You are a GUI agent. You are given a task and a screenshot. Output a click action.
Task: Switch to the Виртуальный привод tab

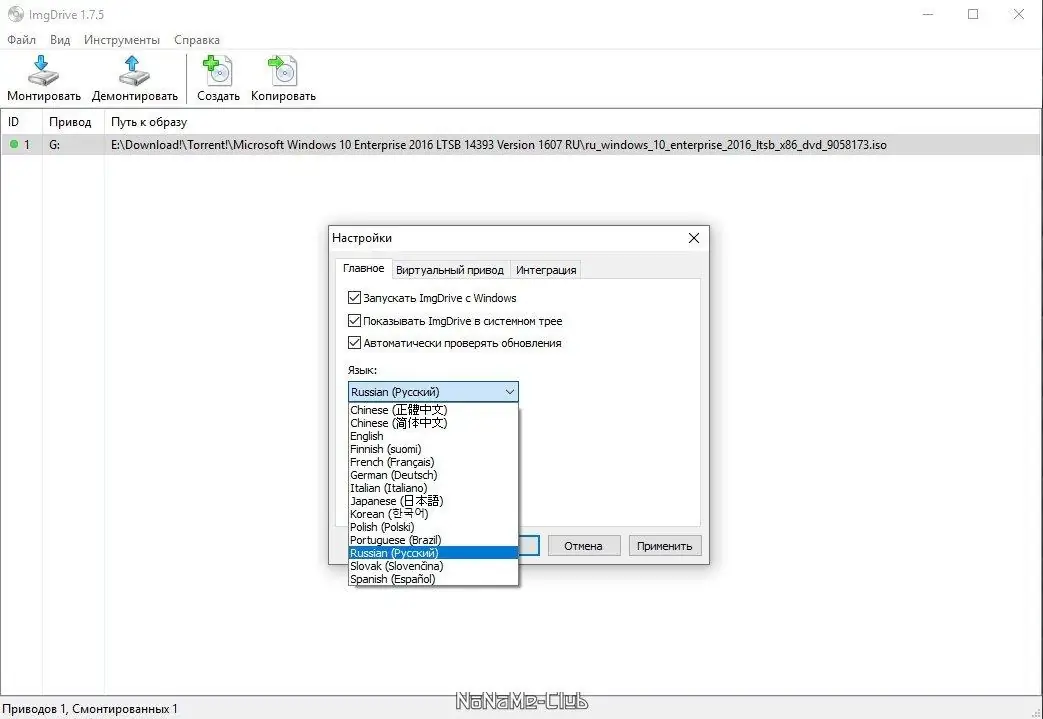(x=450, y=270)
